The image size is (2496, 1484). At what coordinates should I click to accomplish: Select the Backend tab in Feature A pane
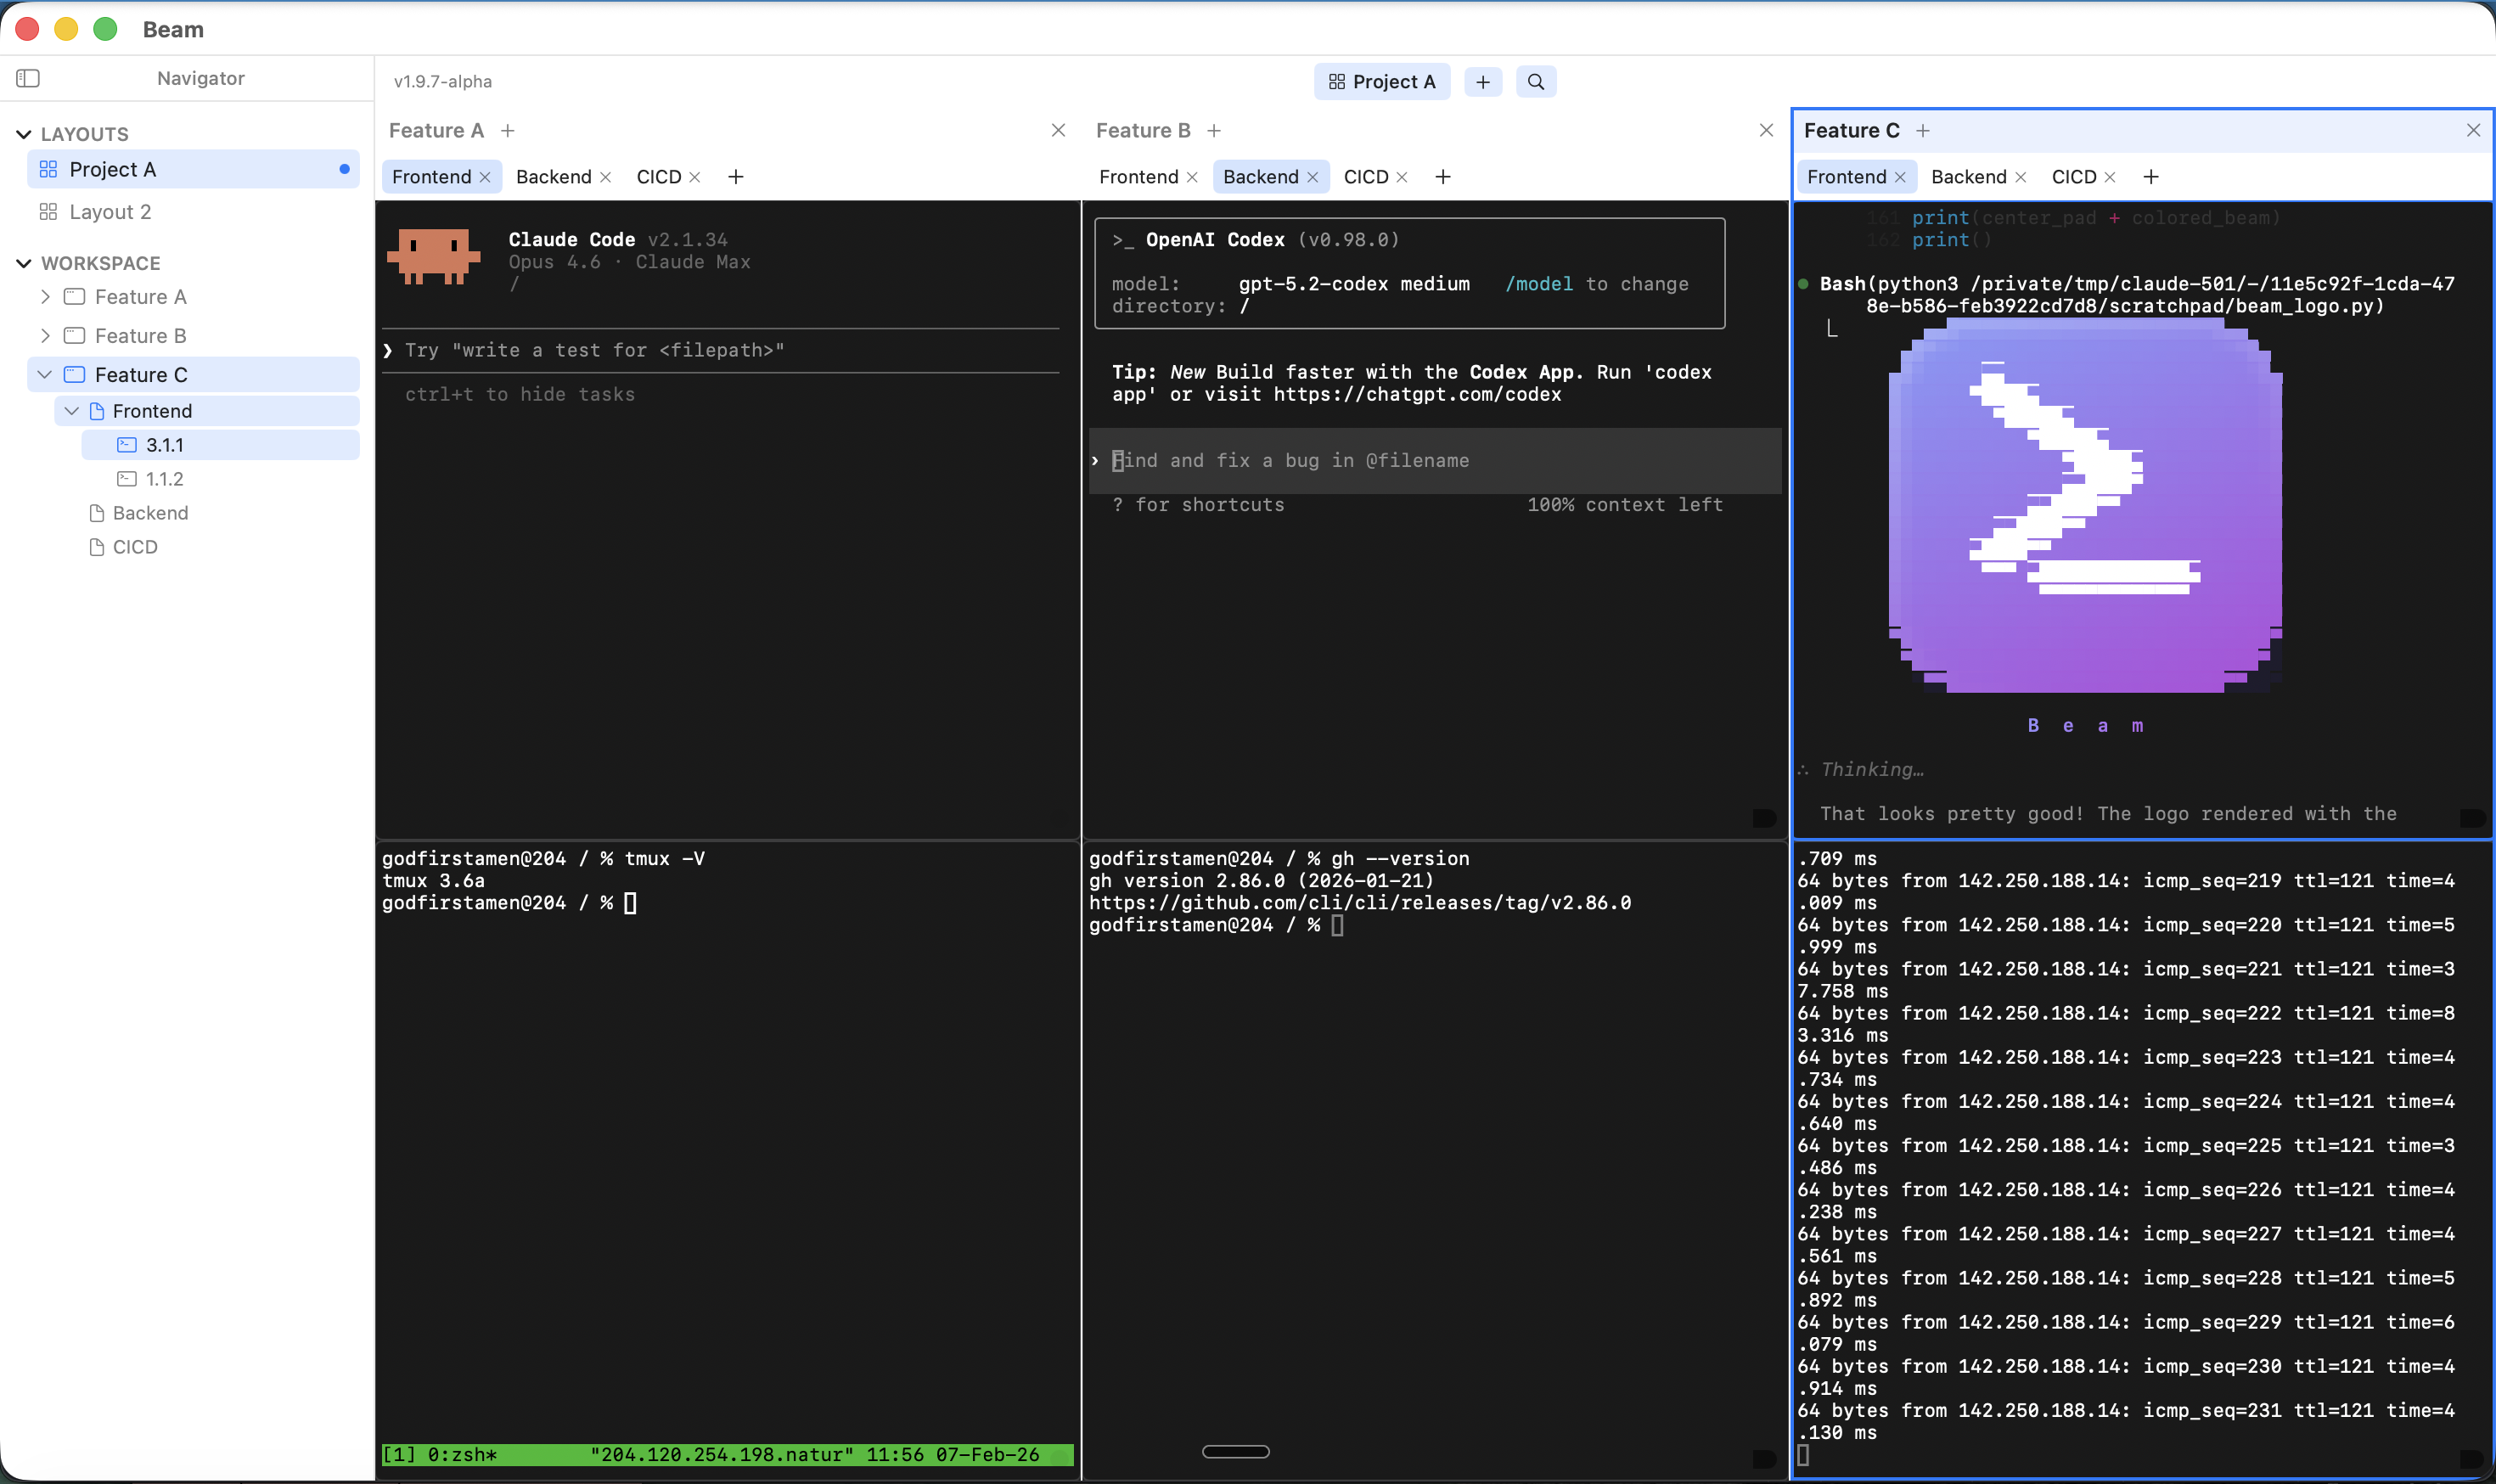click(556, 176)
